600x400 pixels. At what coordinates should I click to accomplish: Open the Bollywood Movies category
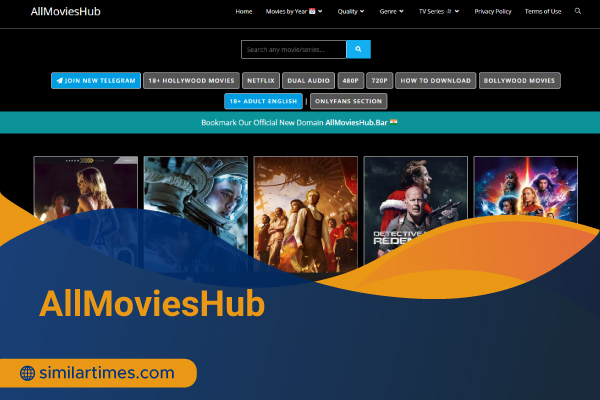(x=520, y=80)
